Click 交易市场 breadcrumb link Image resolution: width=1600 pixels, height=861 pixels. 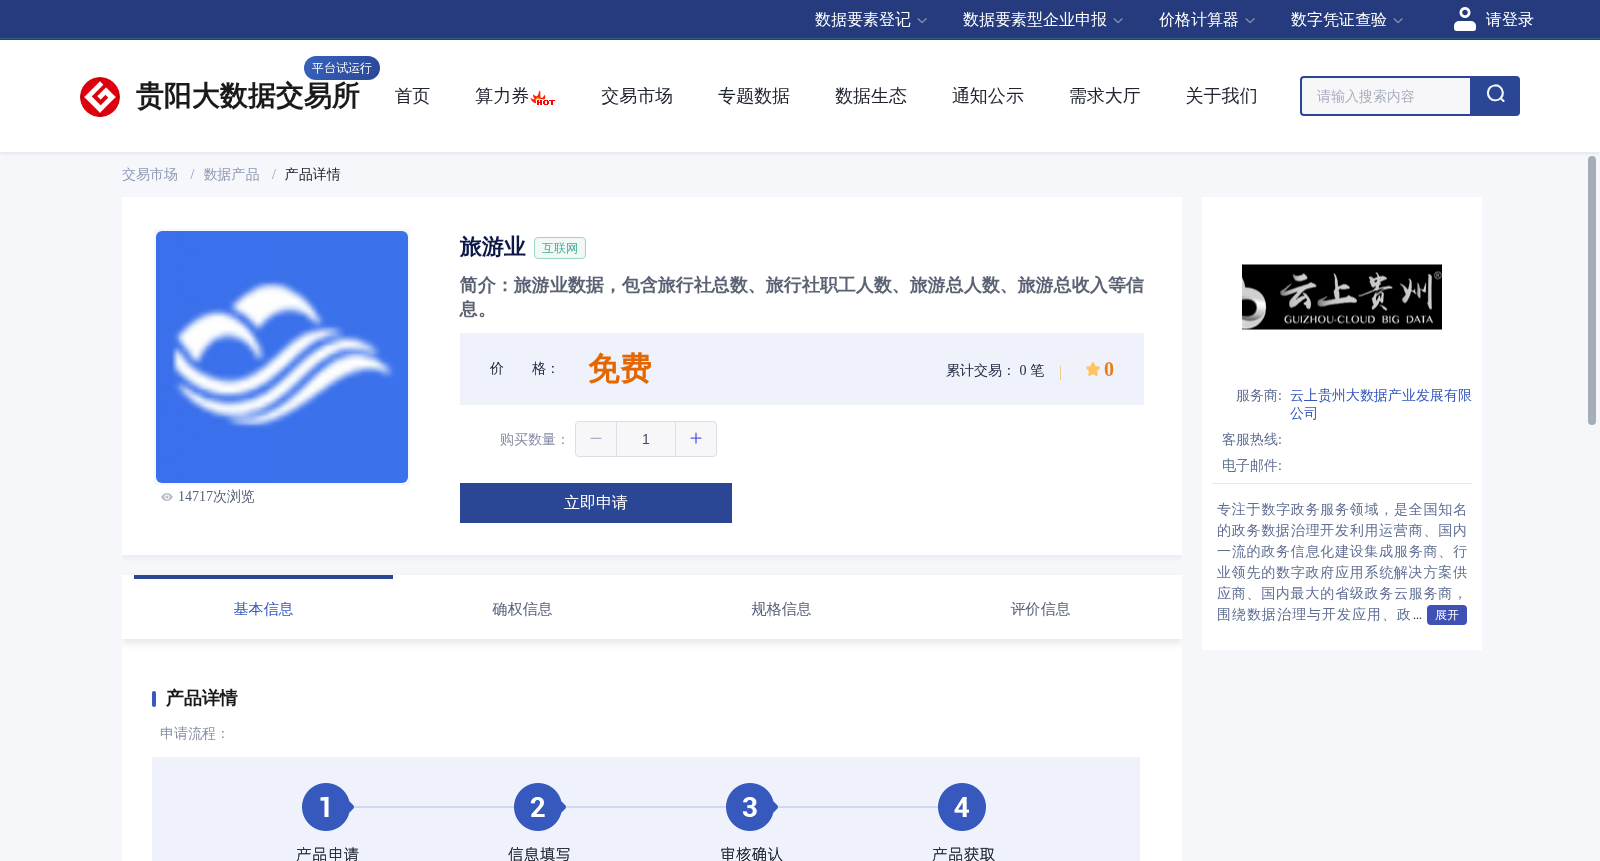pos(150,175)
